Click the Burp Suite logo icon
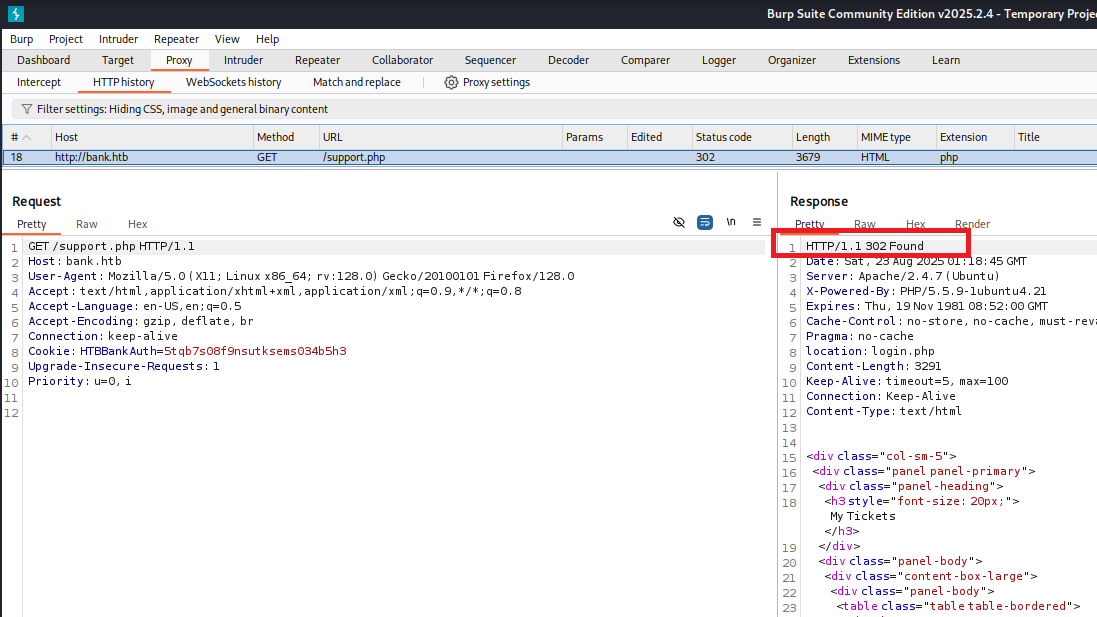Viewport: 1097px width, 617px height. (16, 14)
